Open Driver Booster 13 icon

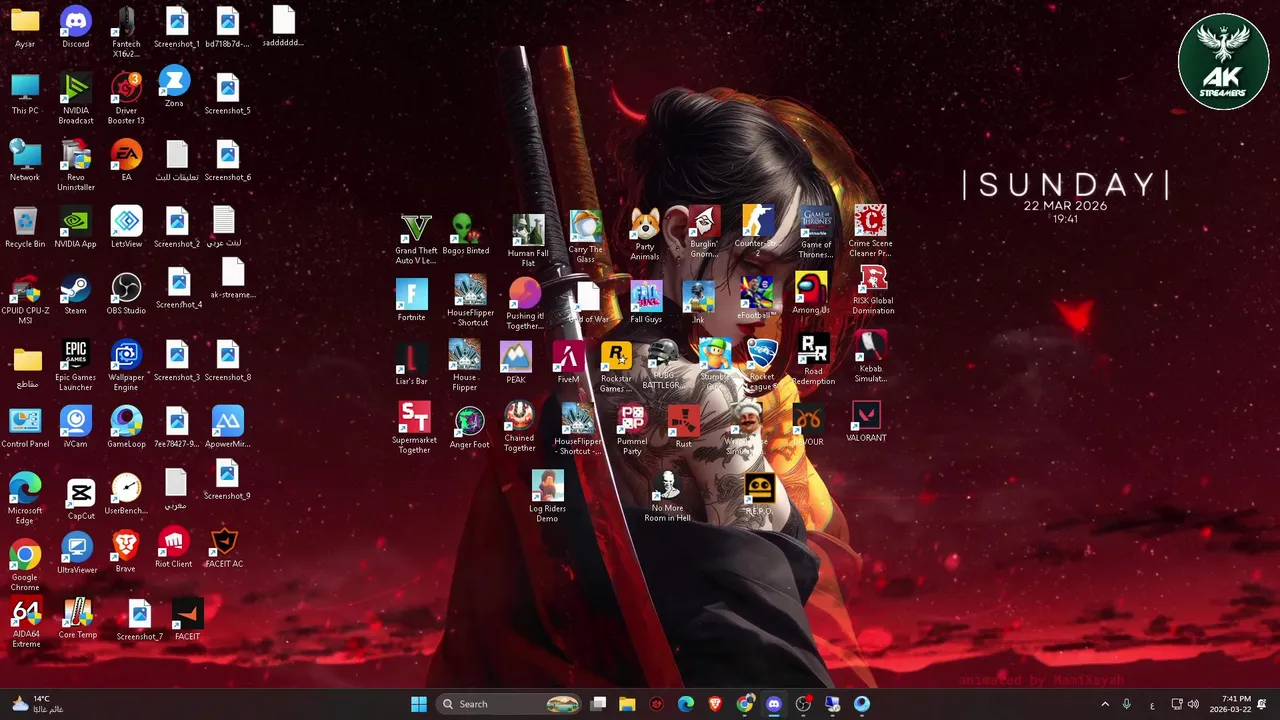click(126, 98)
